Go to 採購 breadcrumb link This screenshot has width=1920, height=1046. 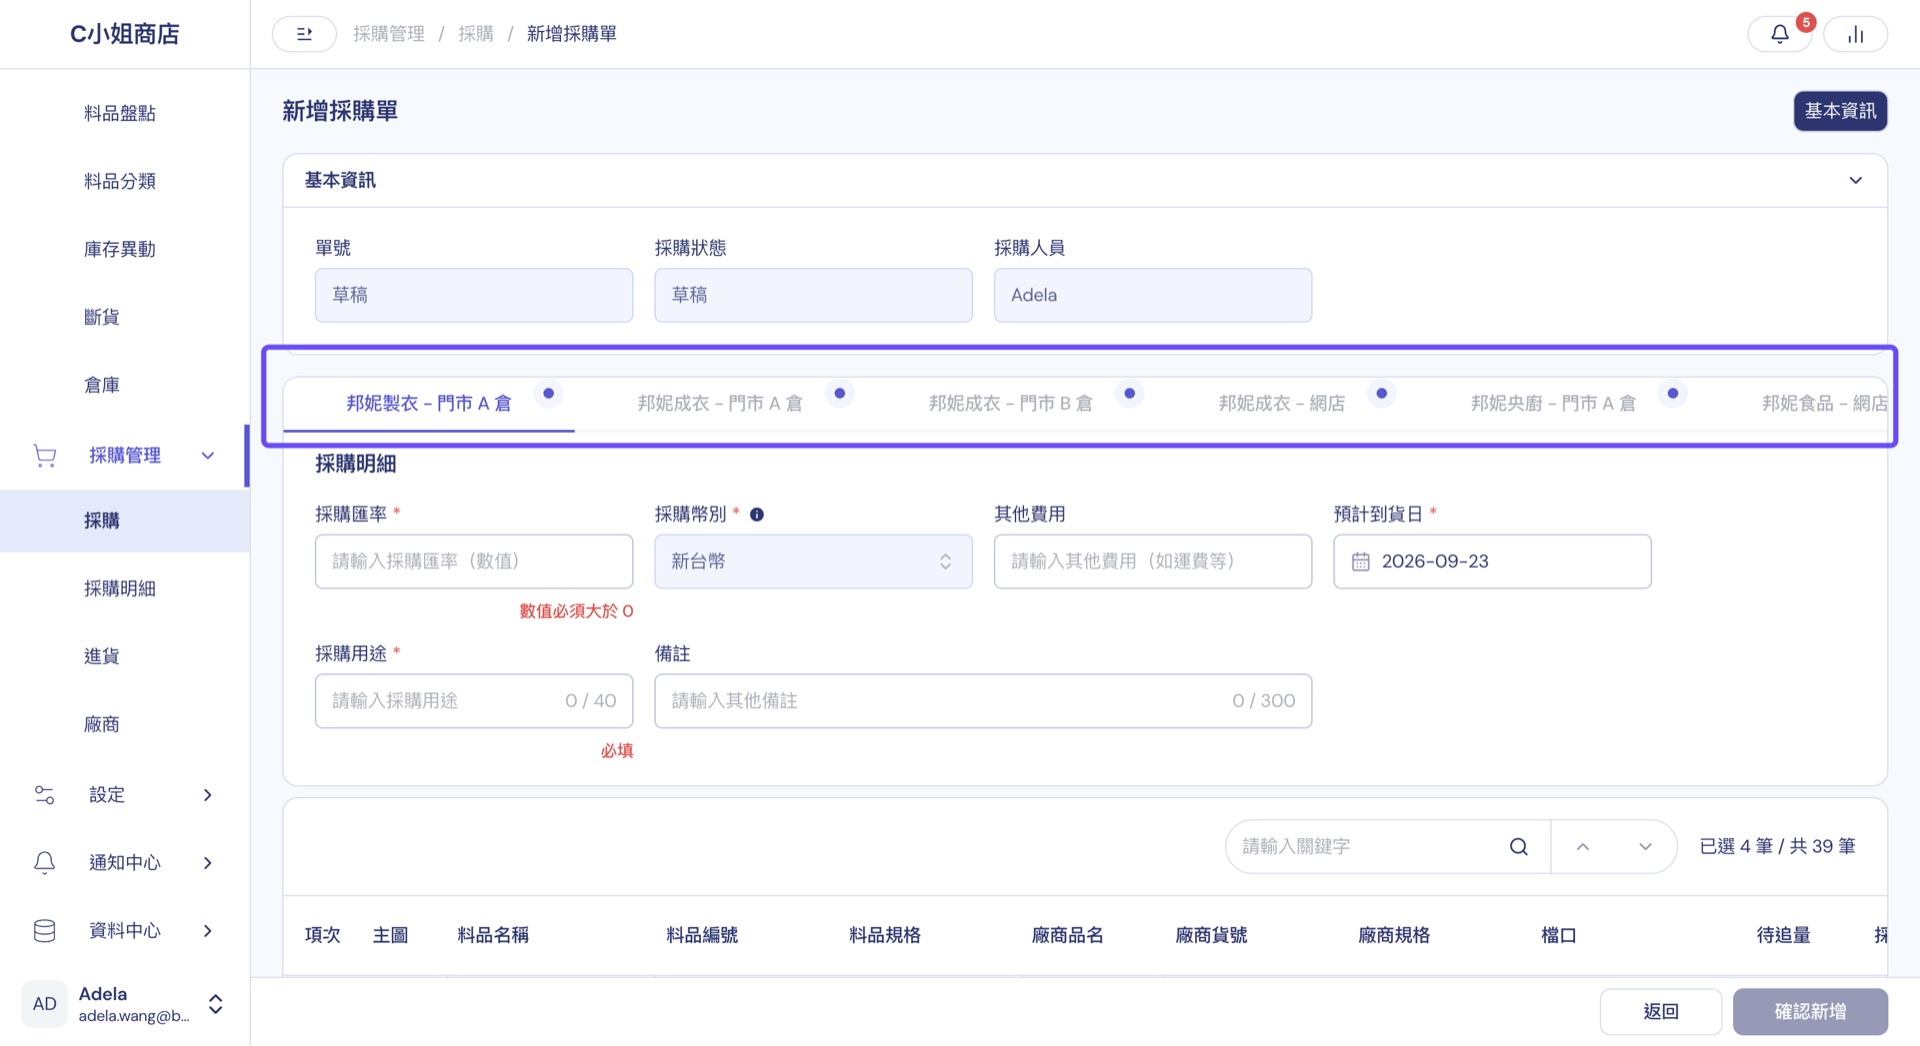coord(476,34)
